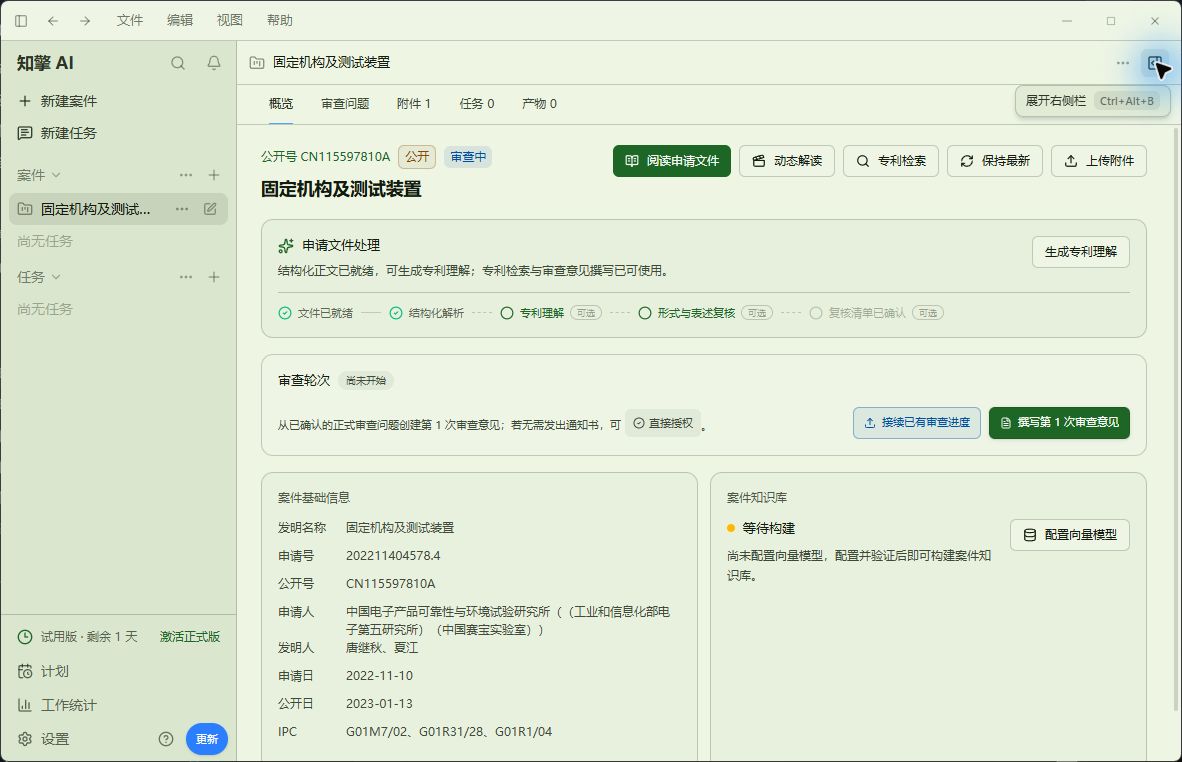1182x762 pixels.
Task: Click the 公开 status tag
Action: (417, 157)
